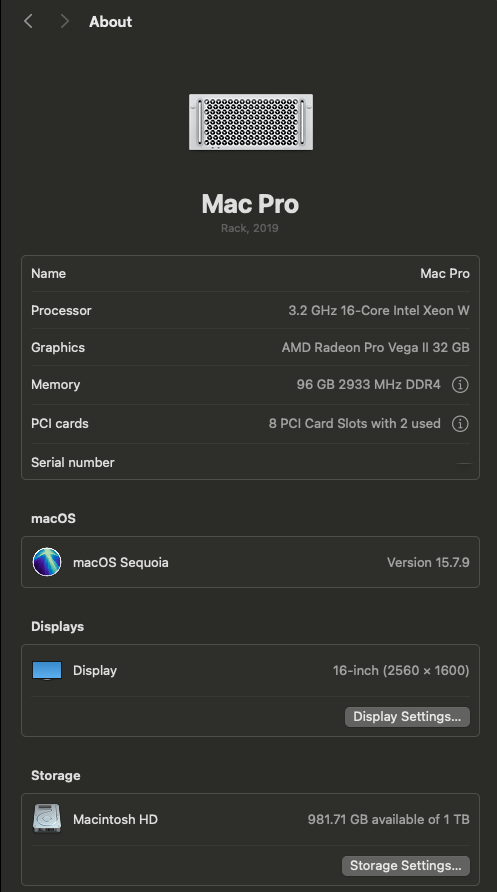Edit the computer Name field value
The height and width of the screenshot is (892, 497).
445,274
